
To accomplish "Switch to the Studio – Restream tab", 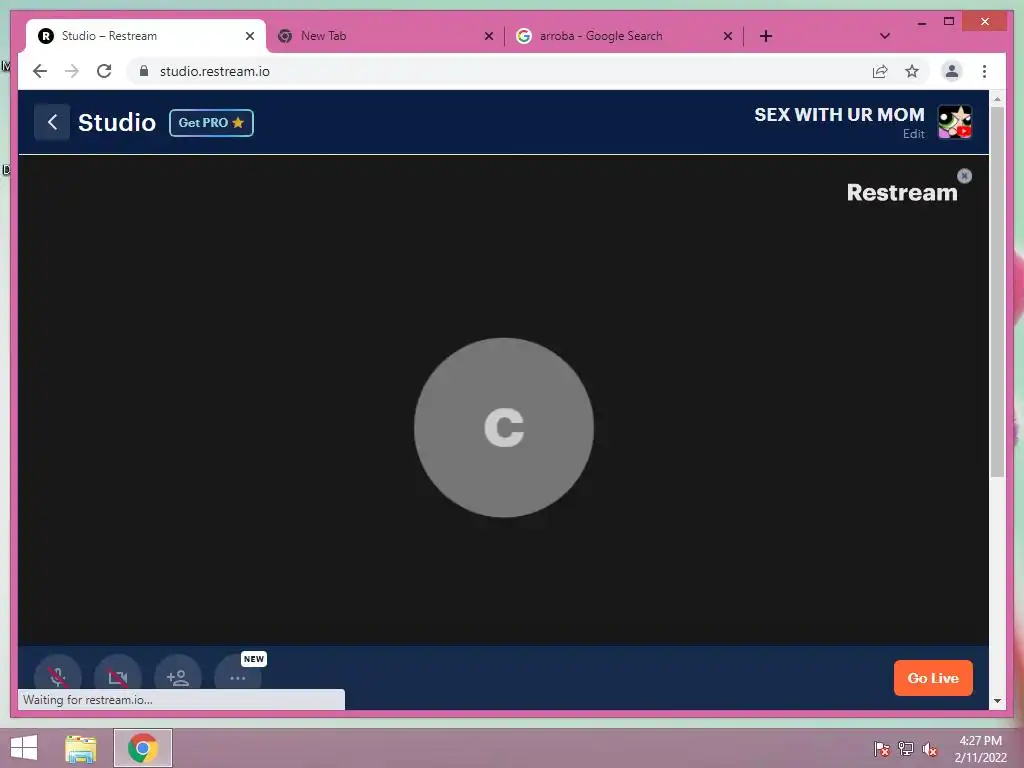I will coord(146,36).
